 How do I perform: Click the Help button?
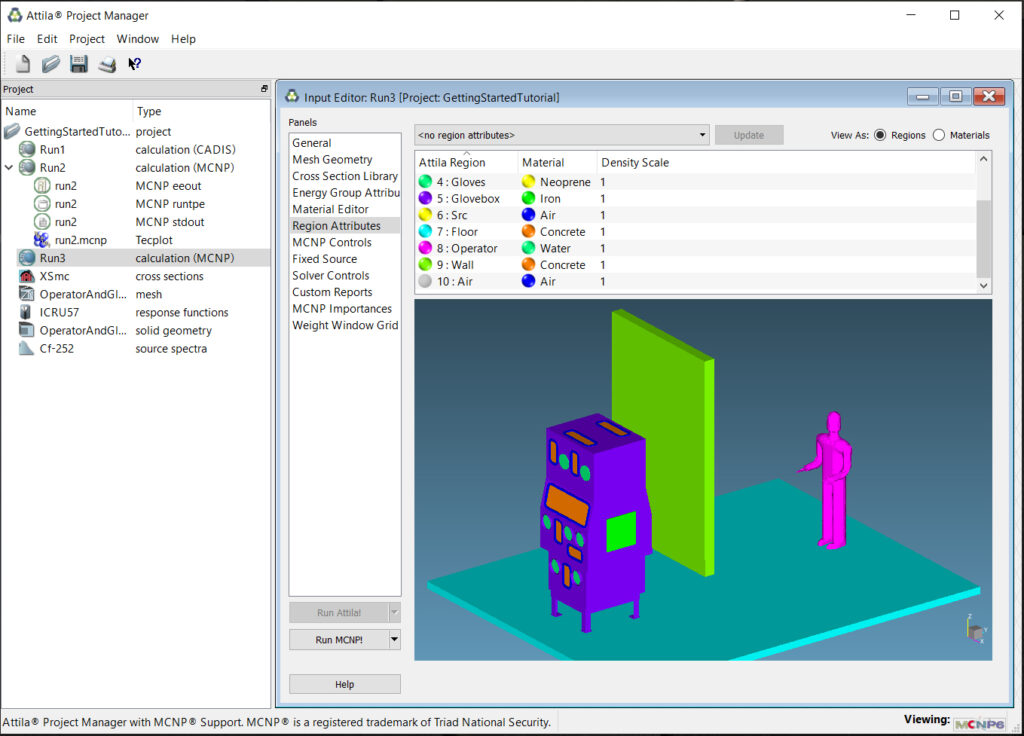[344, 684]
